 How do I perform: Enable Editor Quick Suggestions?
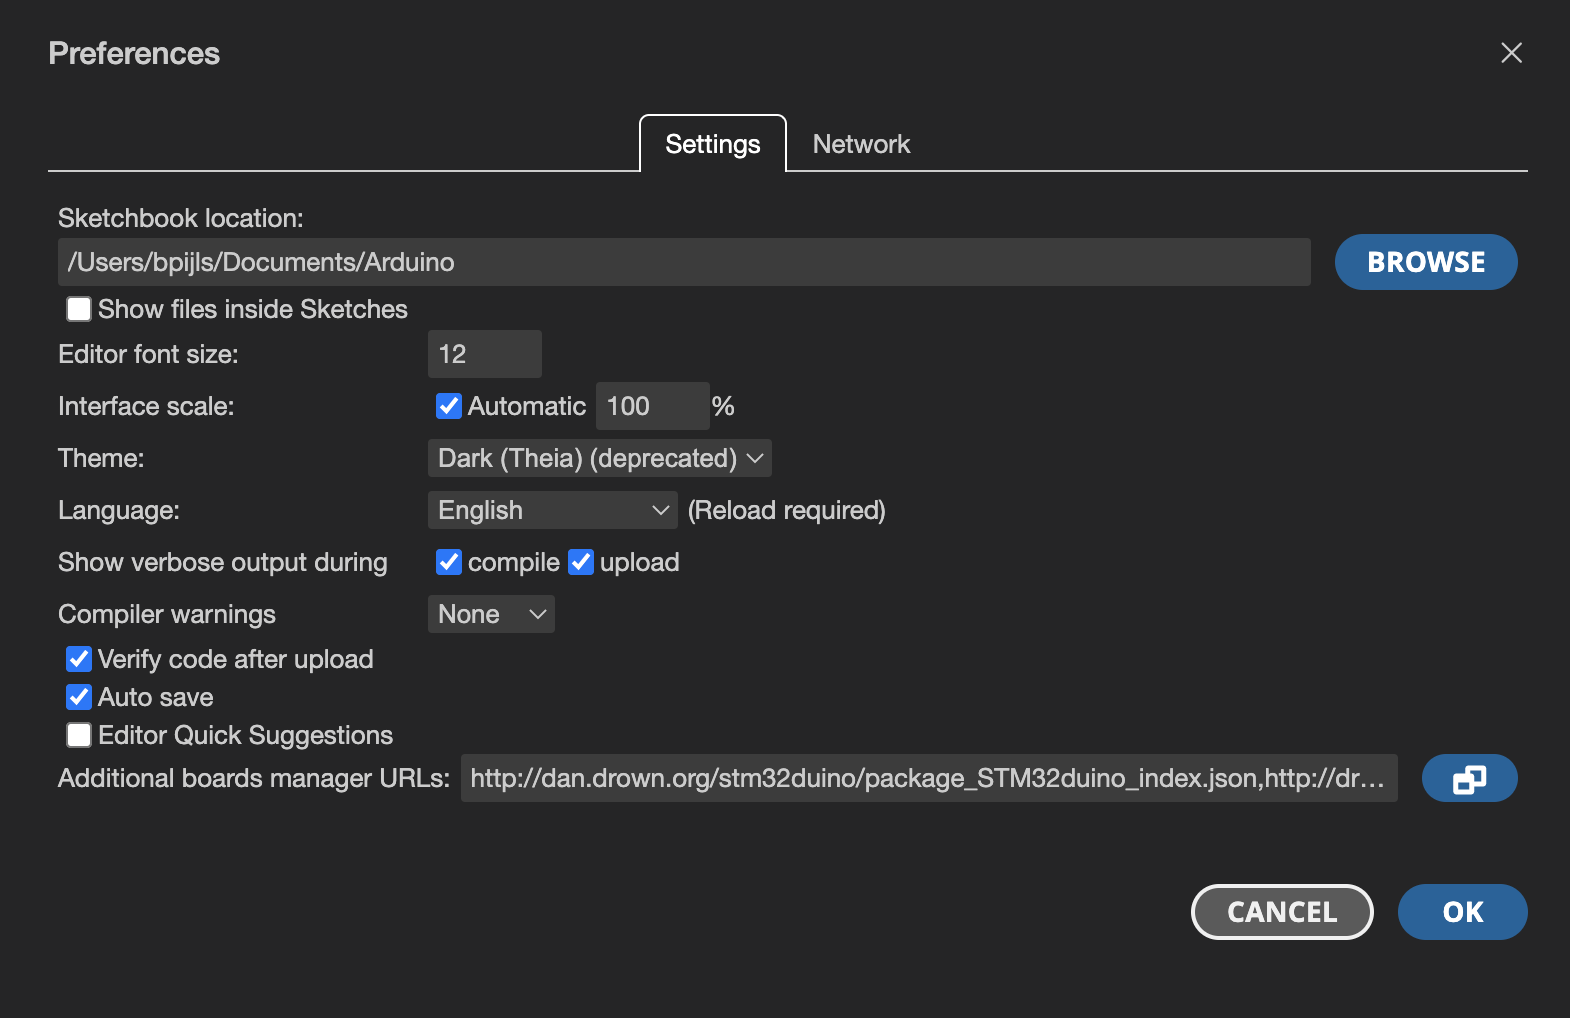[79, 735]
